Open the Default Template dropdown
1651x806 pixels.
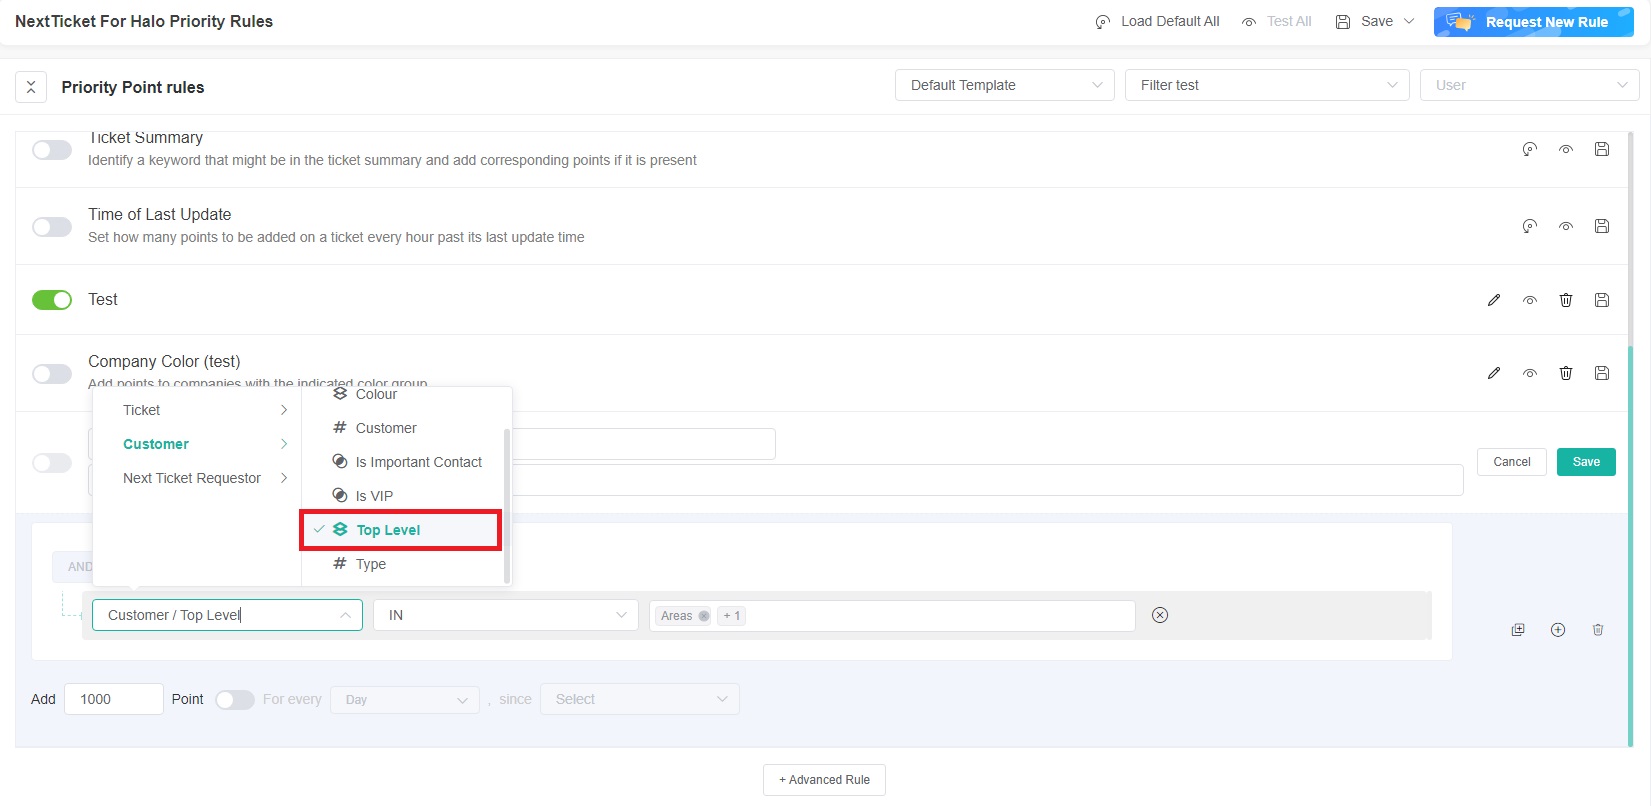[1004, 85]
